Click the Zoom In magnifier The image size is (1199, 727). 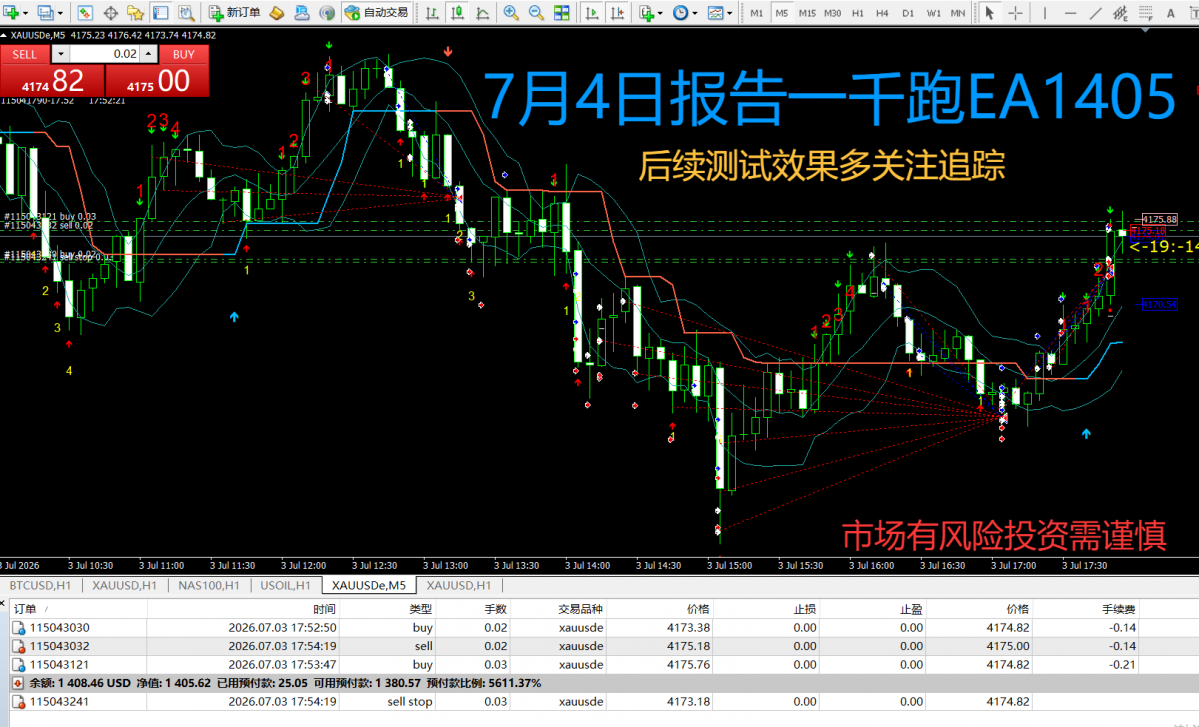pyautogui.click(x=511, y=12)
